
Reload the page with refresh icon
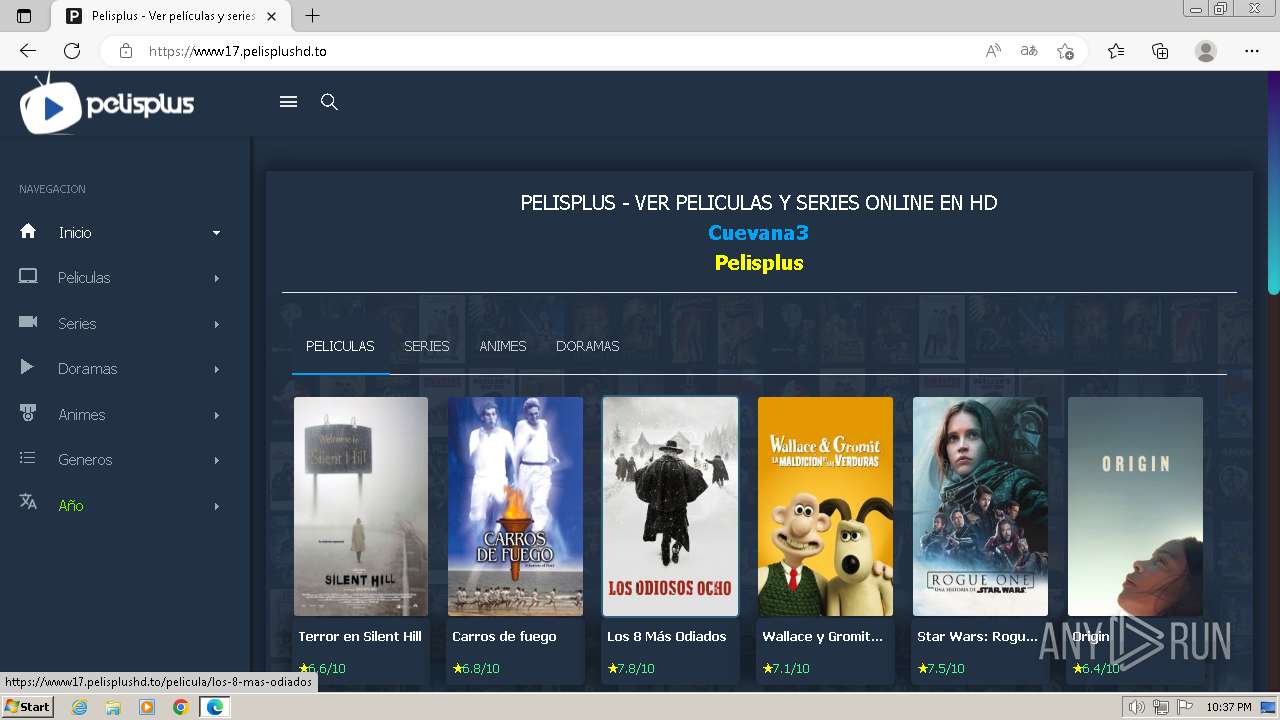(x=72, y=51)
